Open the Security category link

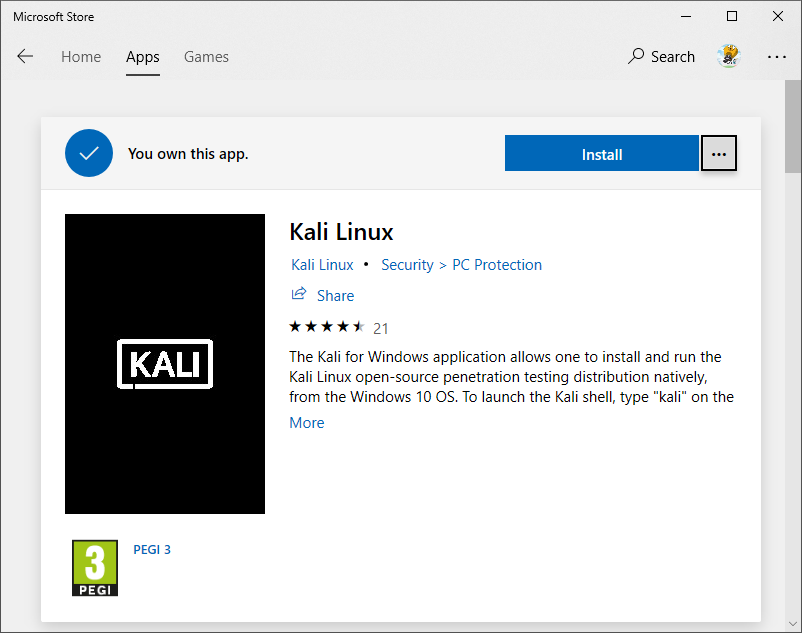point(407,265)
